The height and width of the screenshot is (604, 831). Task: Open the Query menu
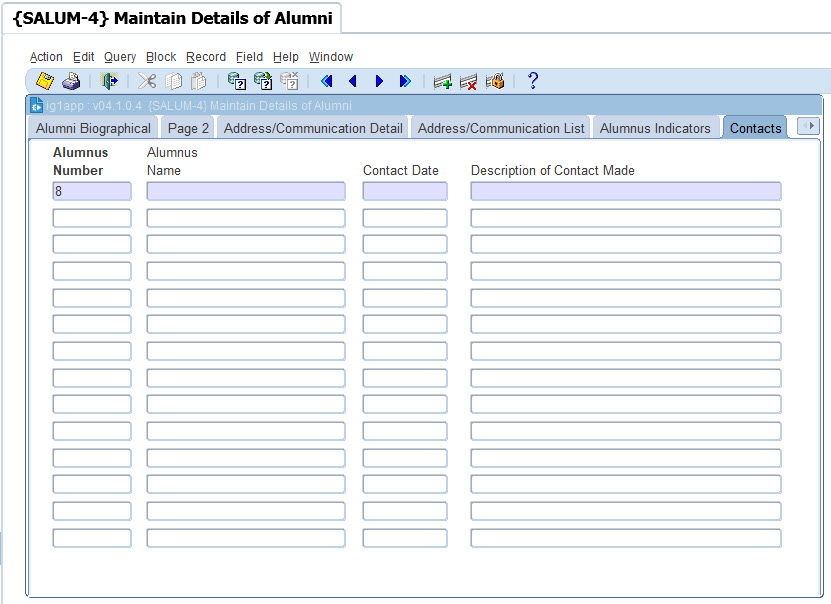coord(120,57)
